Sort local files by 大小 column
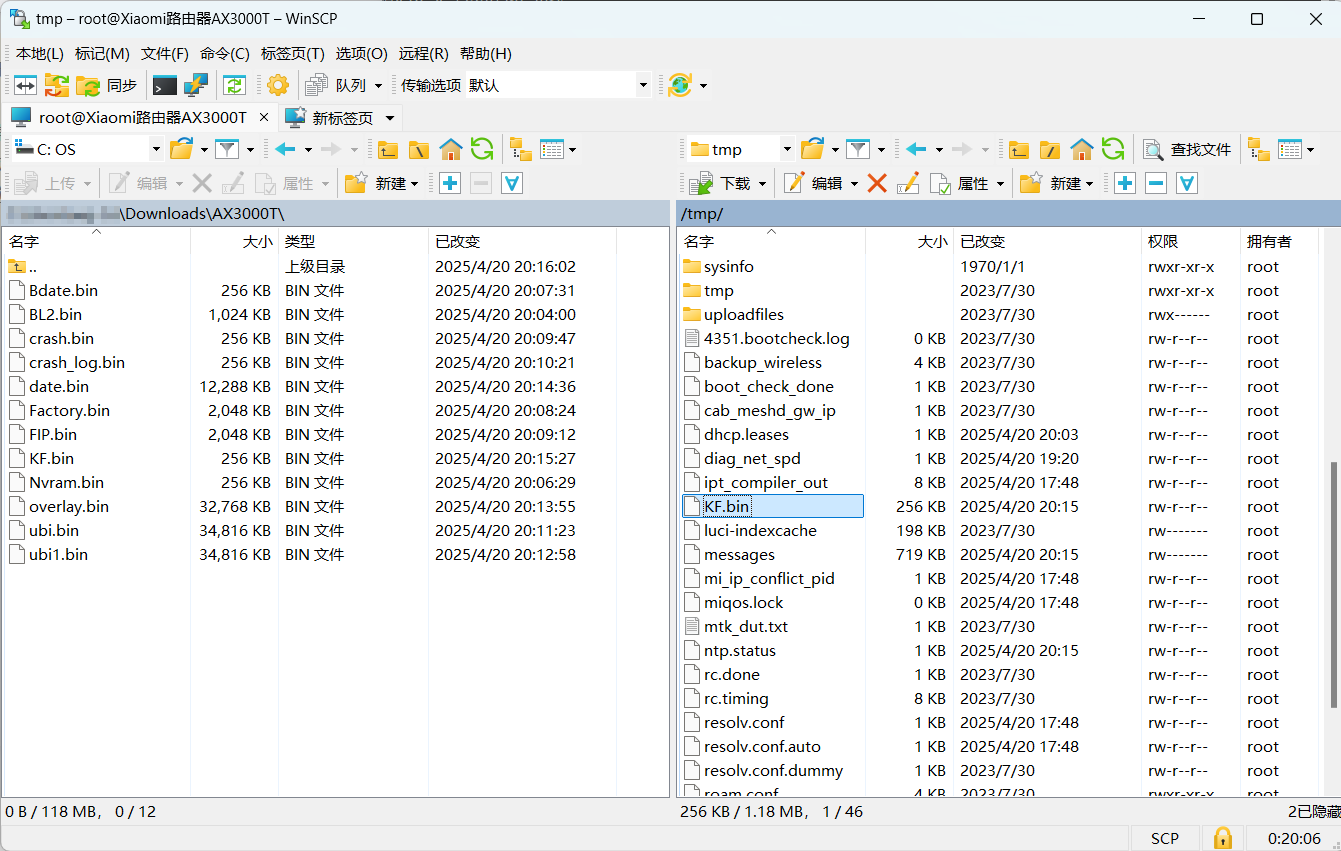 (234, 241)
